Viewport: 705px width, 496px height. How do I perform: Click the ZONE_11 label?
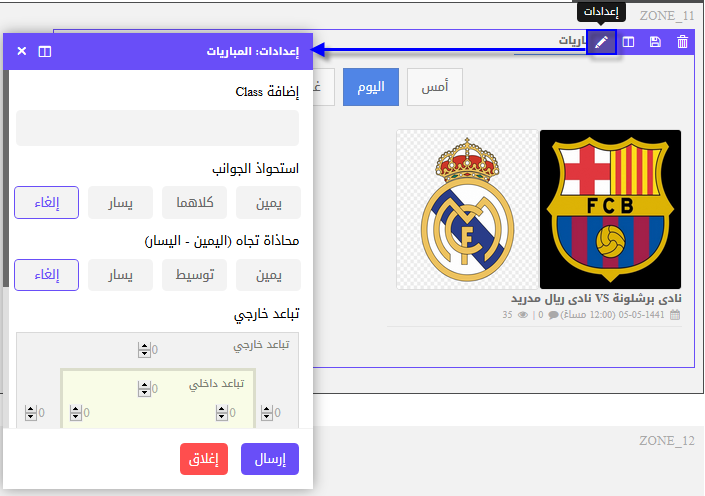click(667, 16)
